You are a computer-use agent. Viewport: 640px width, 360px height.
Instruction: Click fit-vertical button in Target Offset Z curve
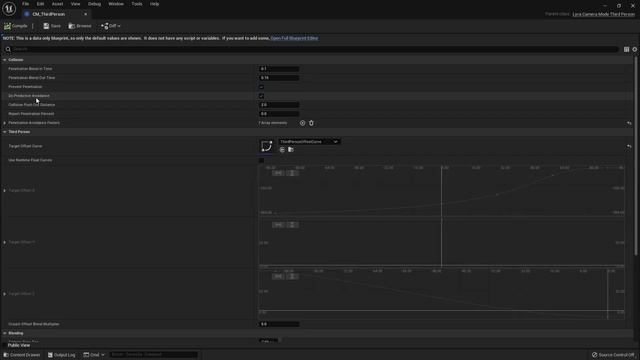point(292,277)
